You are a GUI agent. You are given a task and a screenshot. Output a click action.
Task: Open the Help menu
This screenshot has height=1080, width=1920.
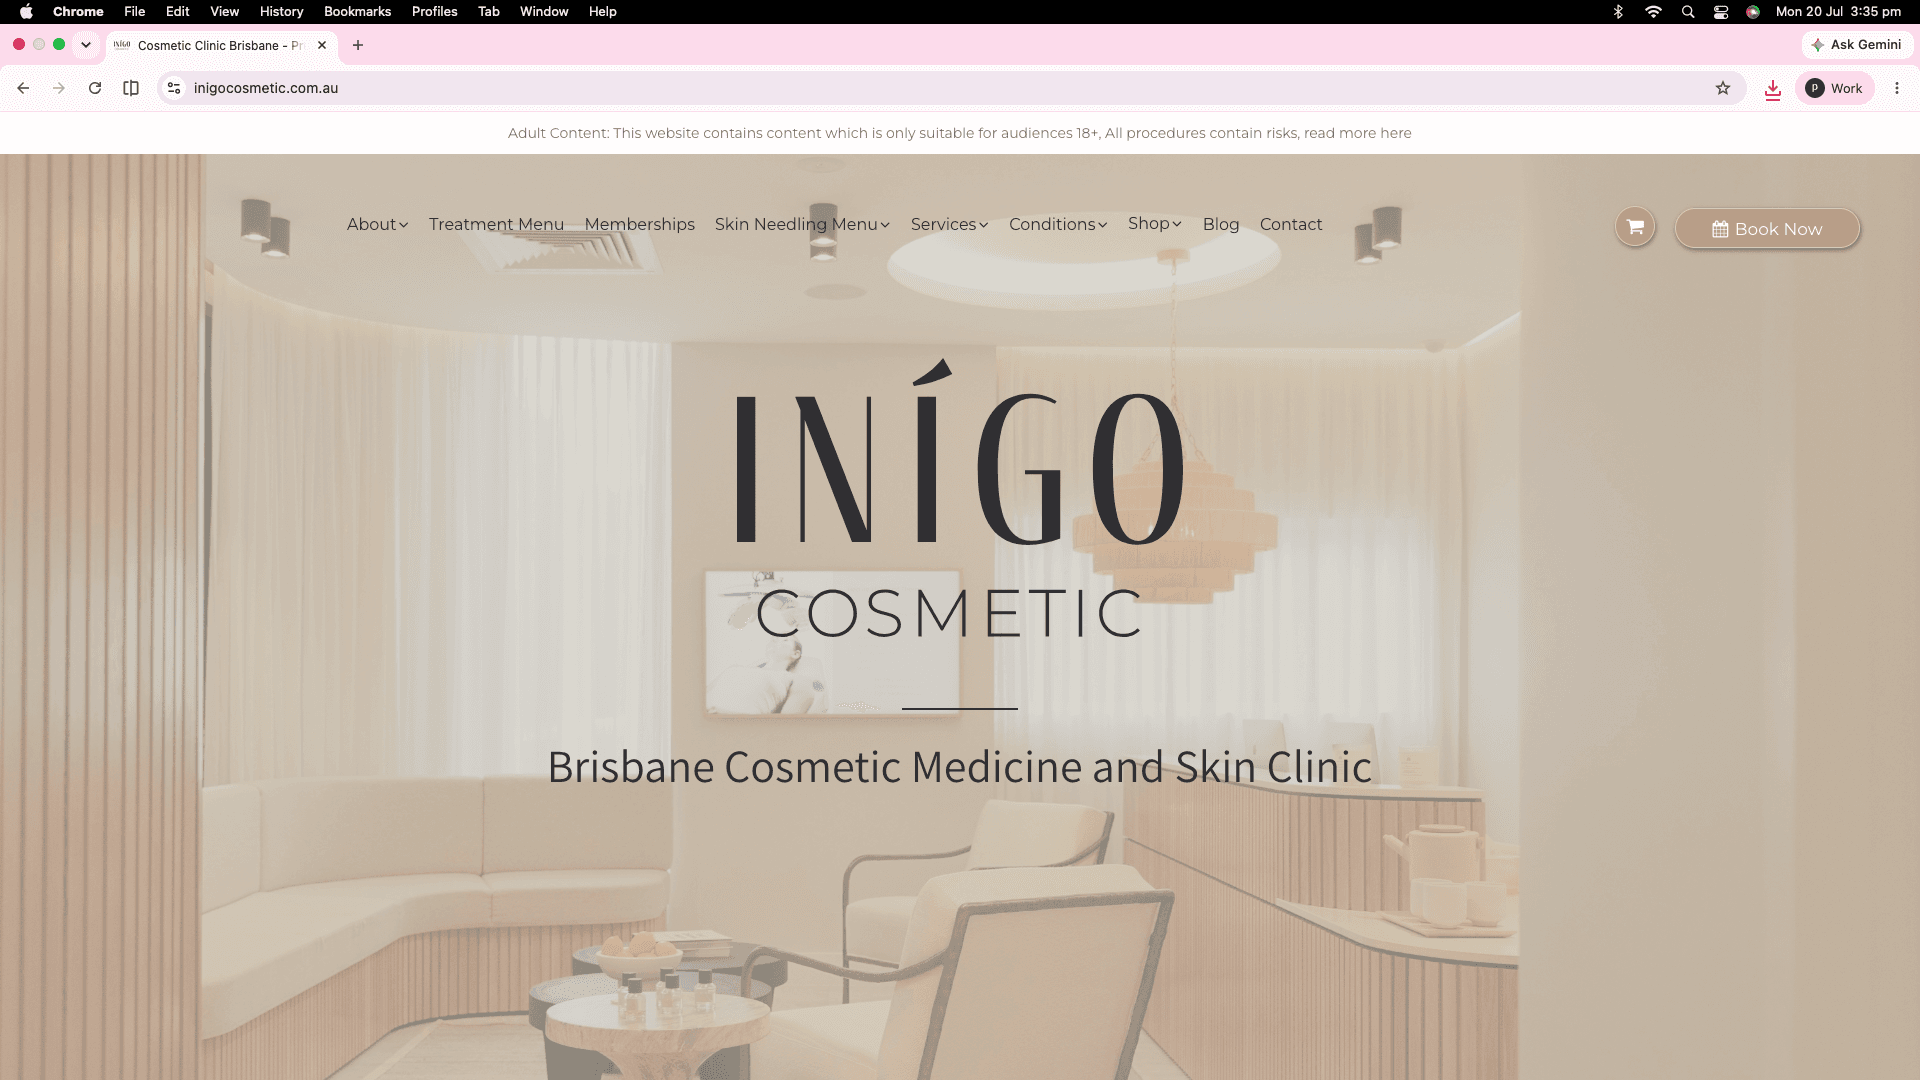tap(603, 12)
